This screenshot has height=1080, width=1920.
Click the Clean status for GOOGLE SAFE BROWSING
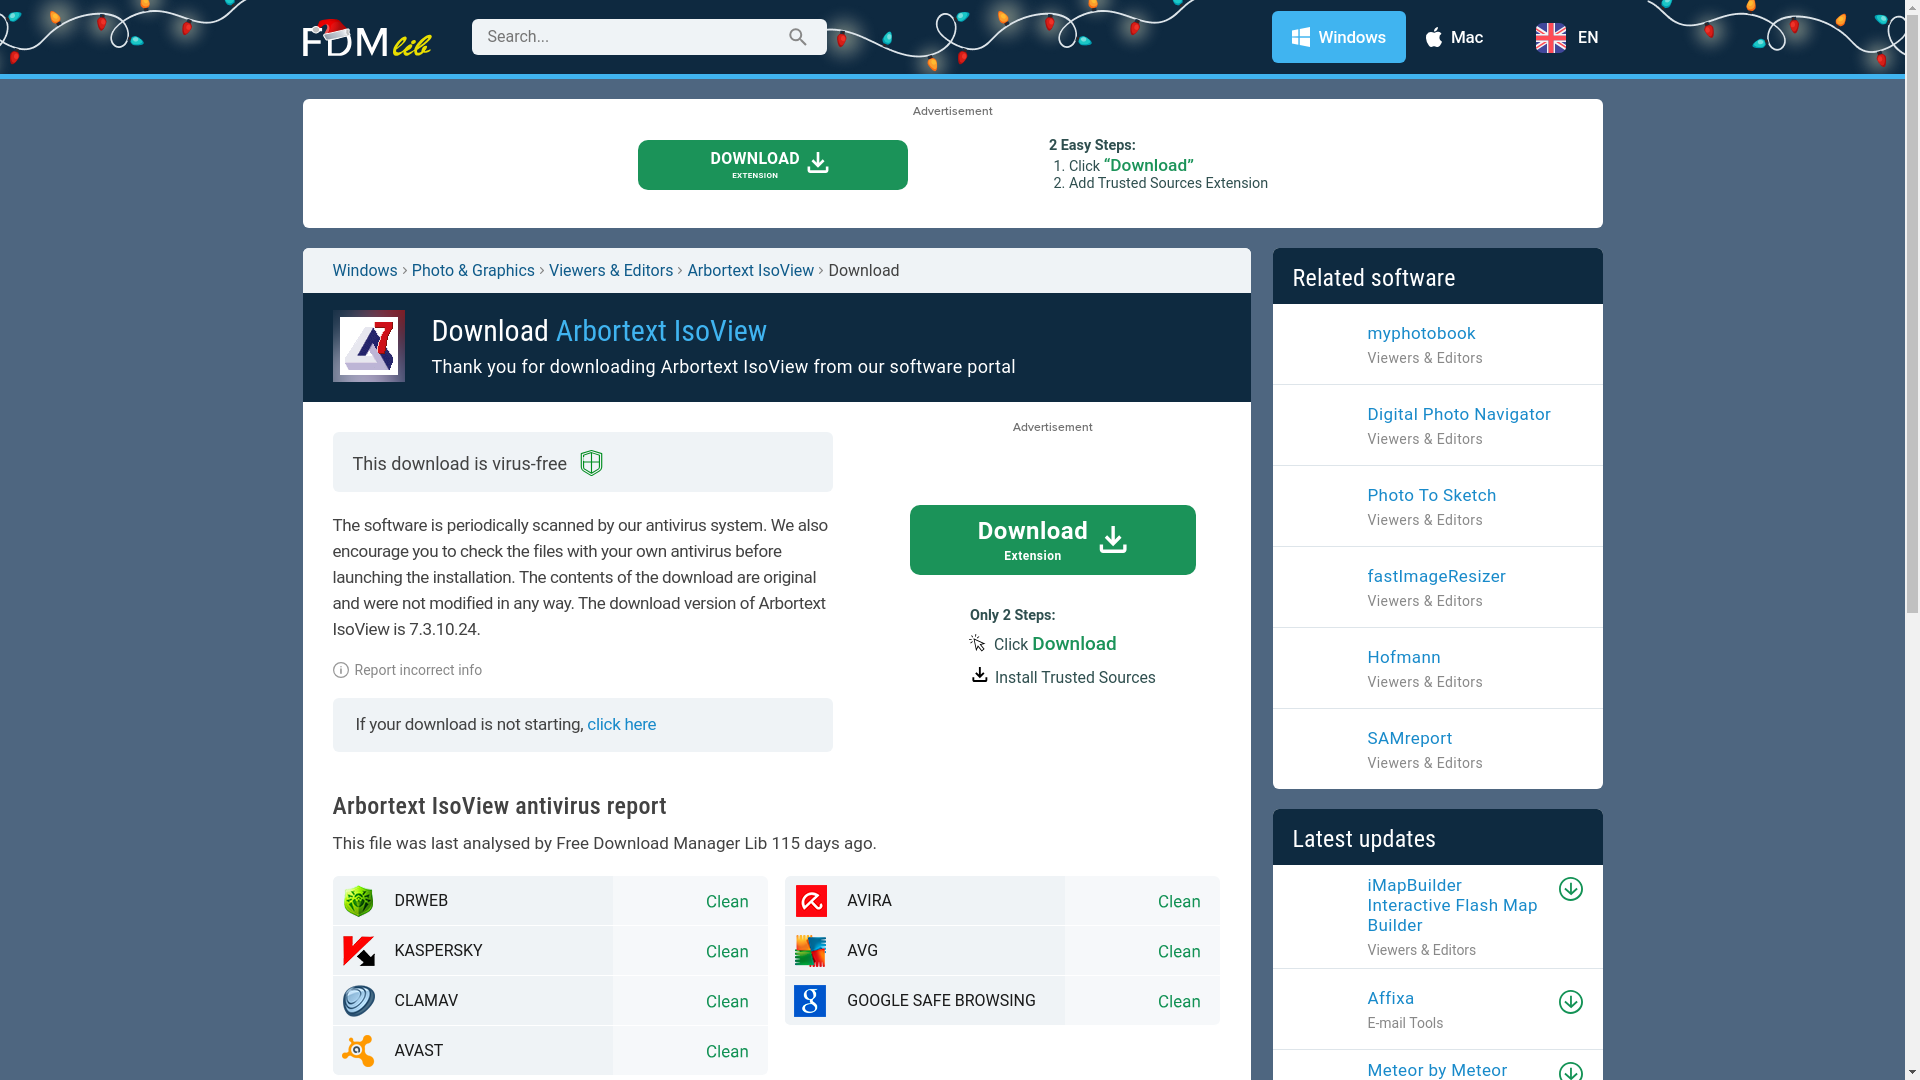1179,1002
